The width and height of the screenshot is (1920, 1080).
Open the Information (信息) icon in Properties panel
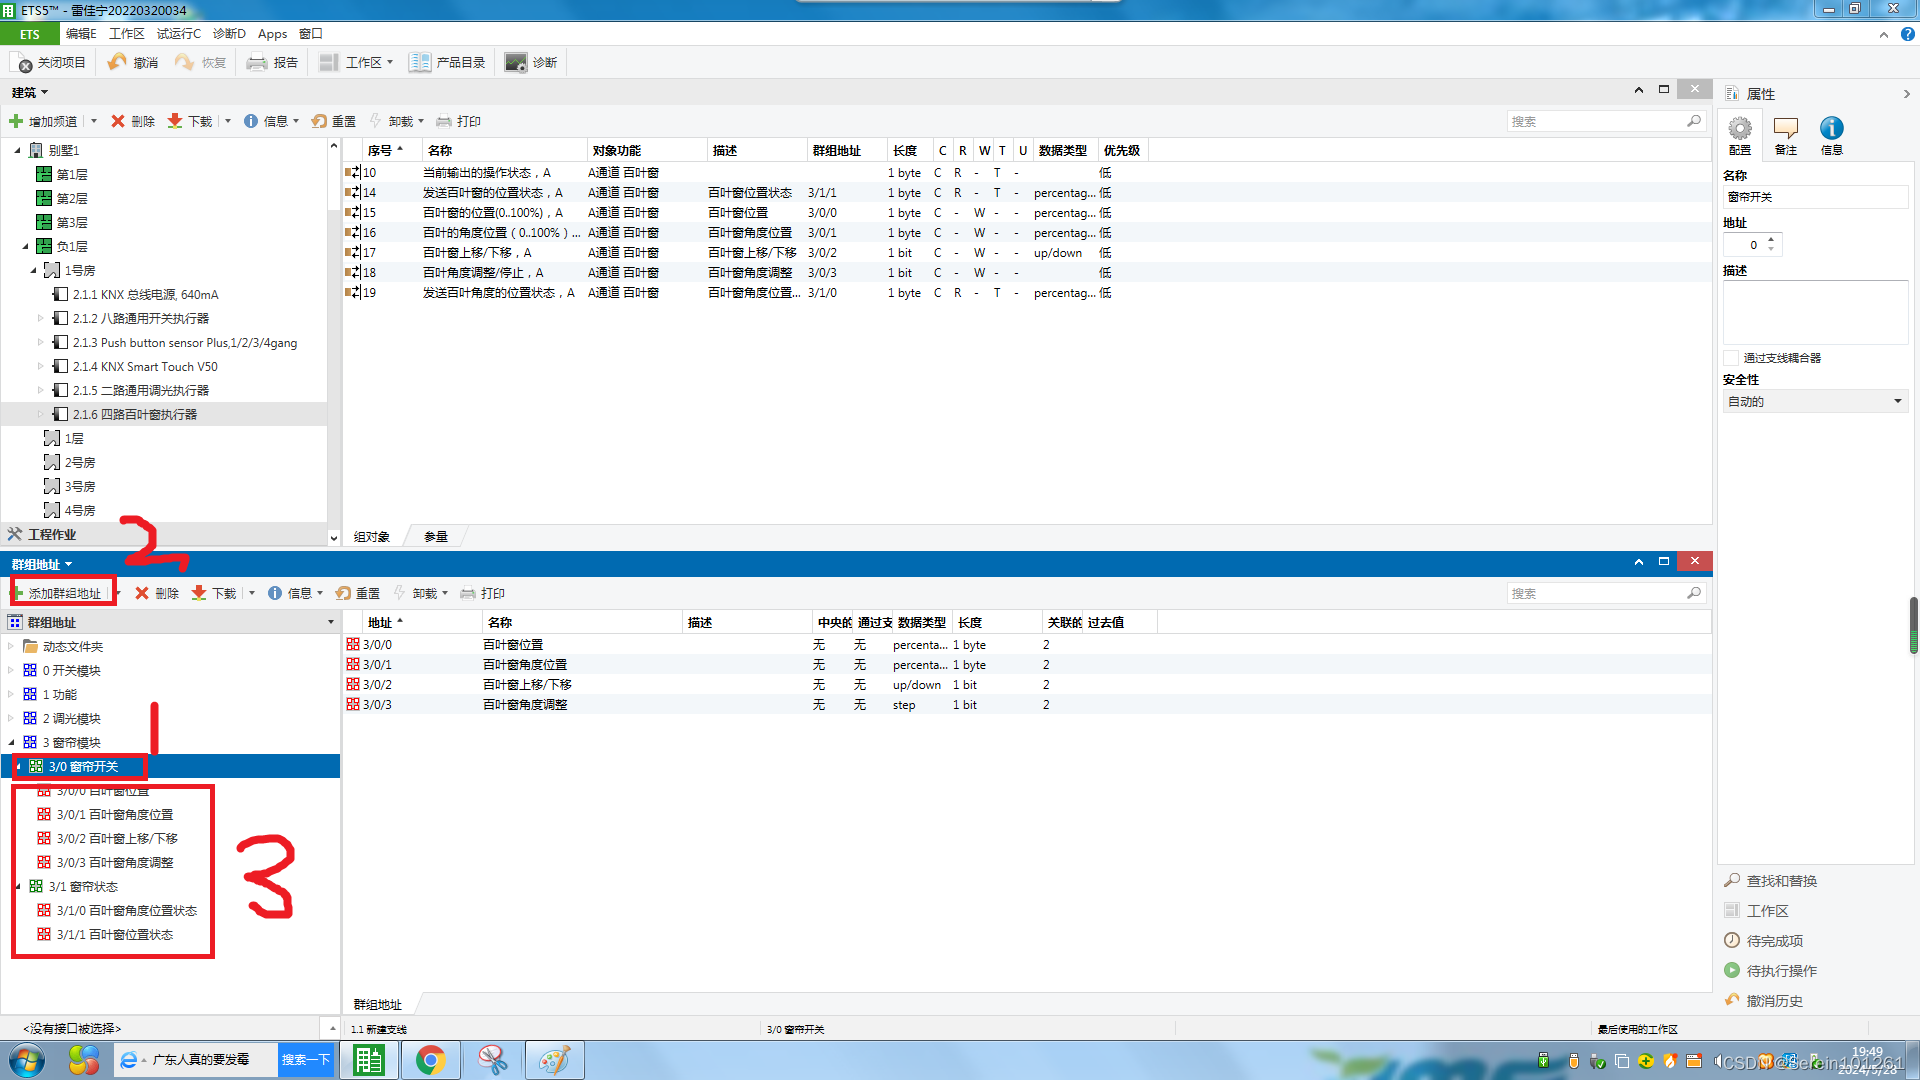click(x=1831, y=129)
